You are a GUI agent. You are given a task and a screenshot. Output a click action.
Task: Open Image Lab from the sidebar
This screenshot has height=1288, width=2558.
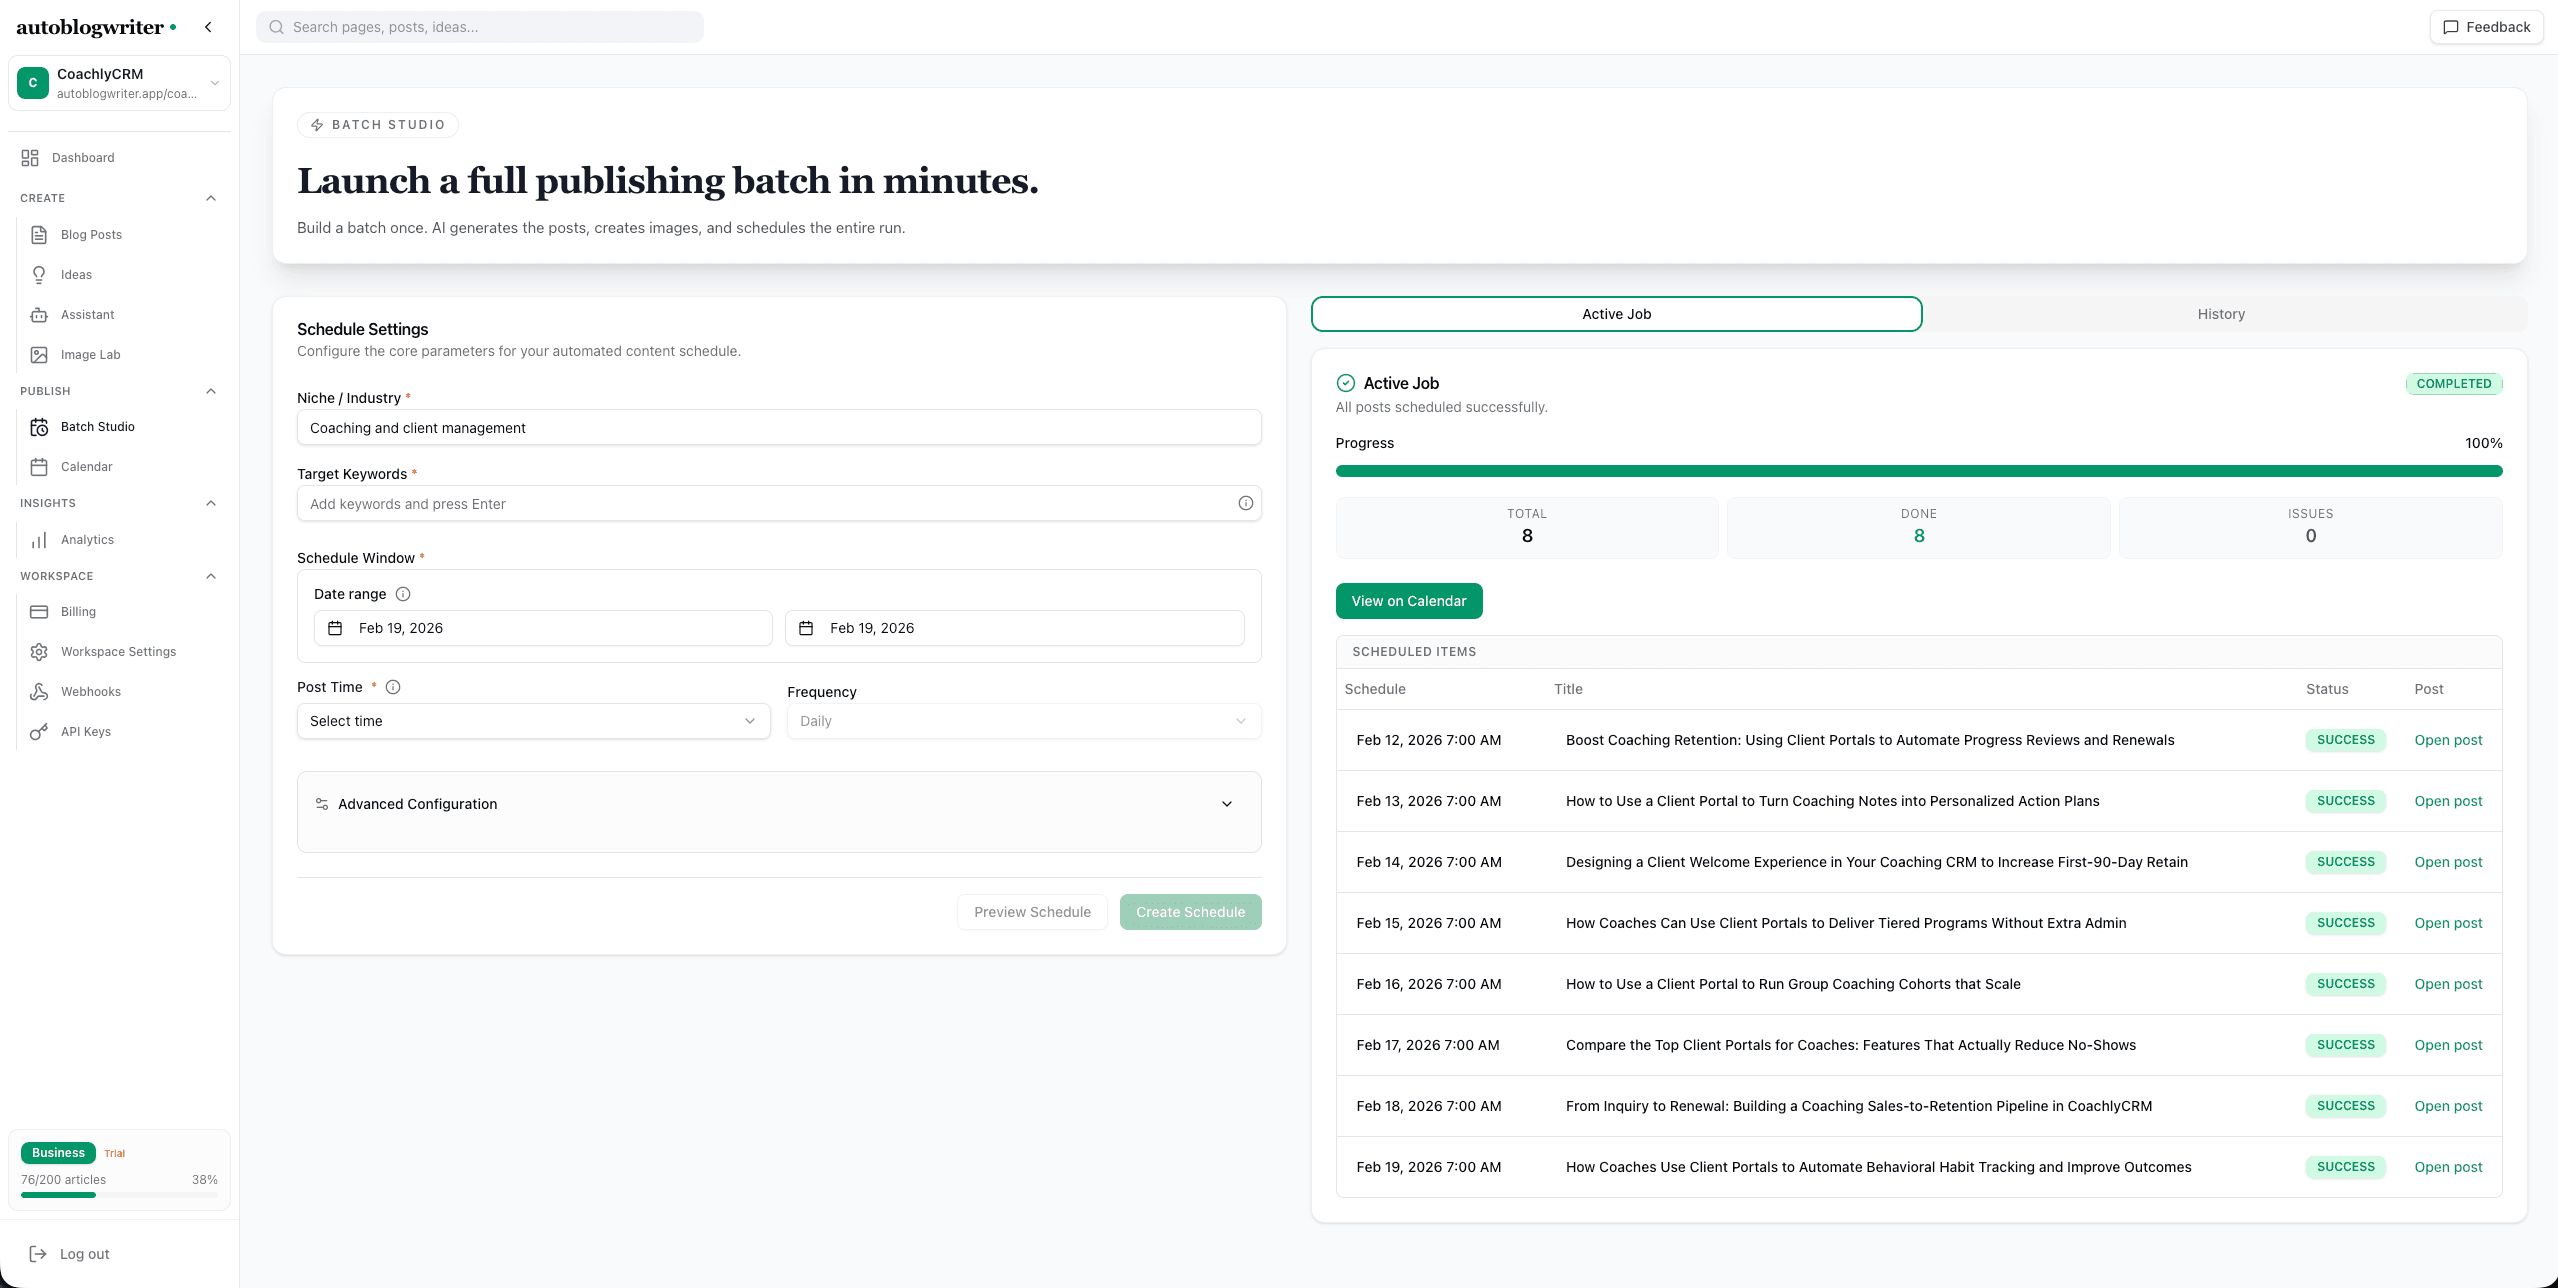coord(90,355)
